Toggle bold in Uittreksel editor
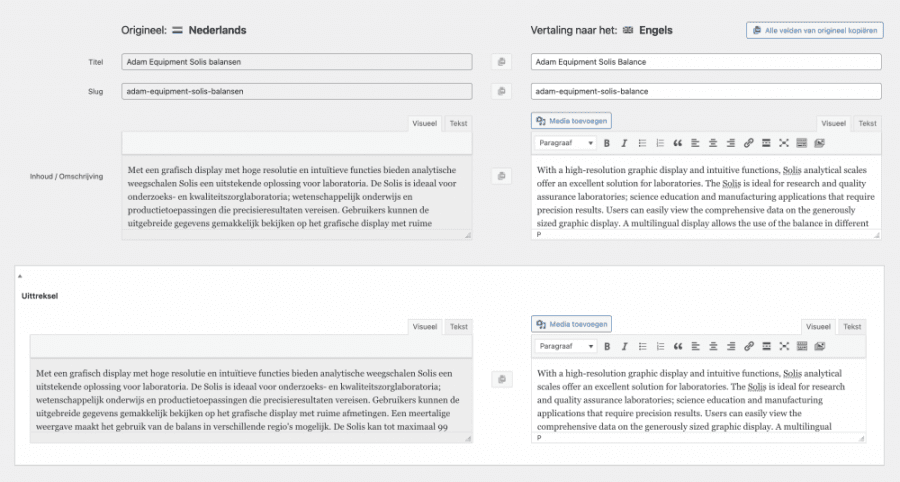Screen dimensions: 900x482 click(x=607, y=346)
